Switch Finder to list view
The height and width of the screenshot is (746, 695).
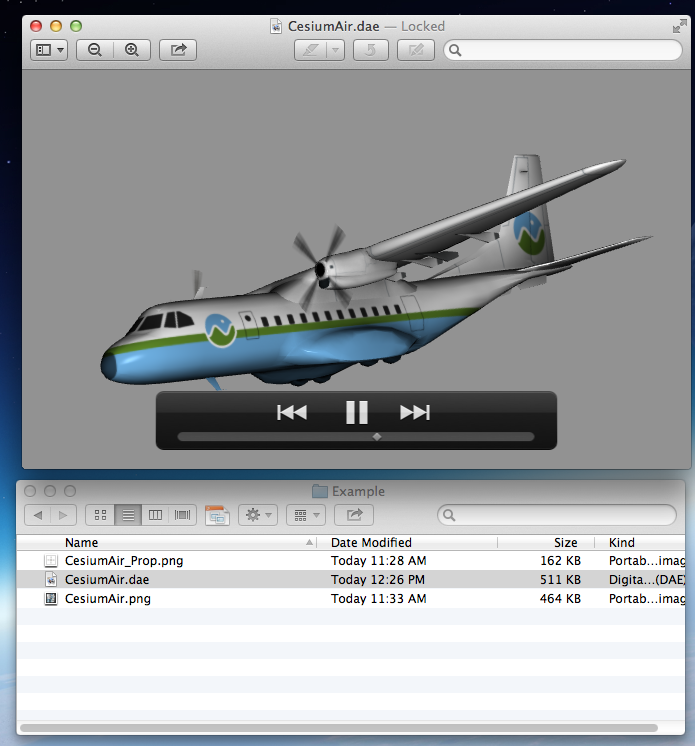[x=128, y=515]
